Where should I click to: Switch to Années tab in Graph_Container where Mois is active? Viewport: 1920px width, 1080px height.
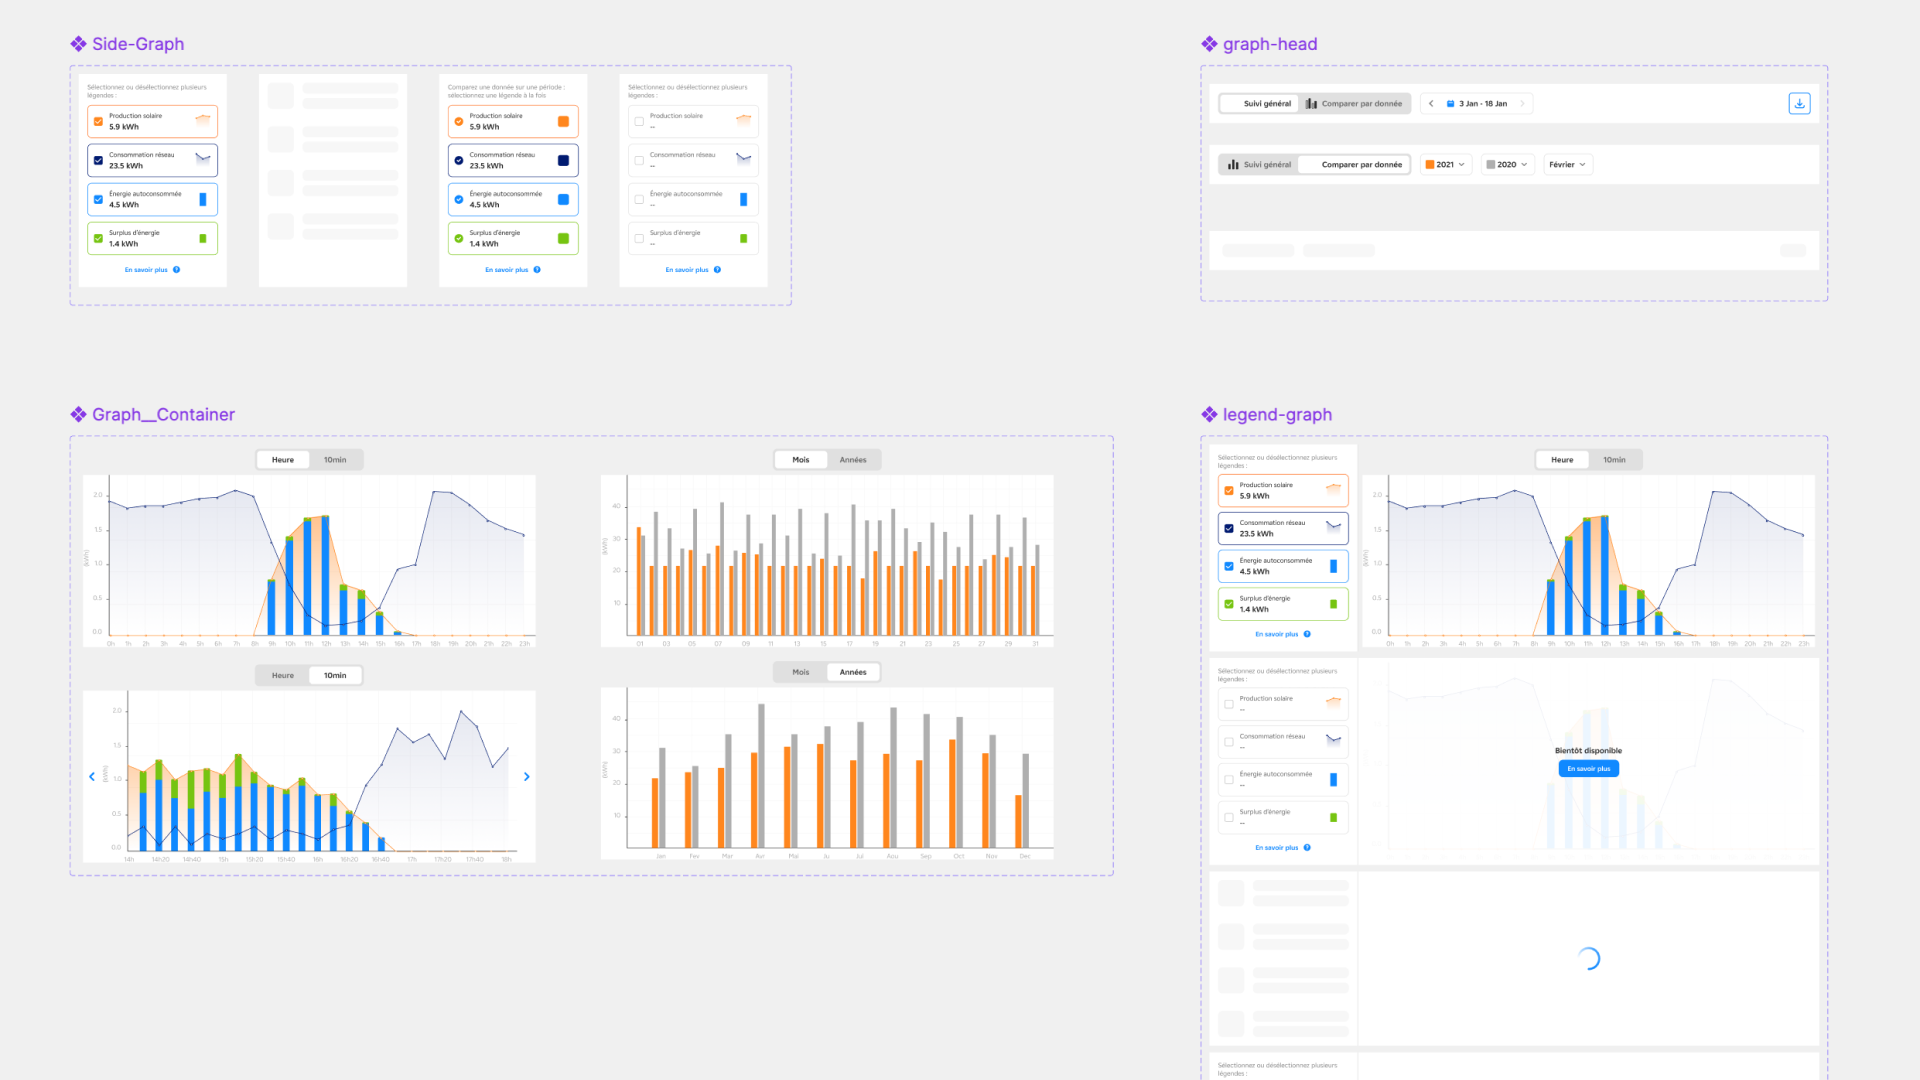click(x=853, y=460)
